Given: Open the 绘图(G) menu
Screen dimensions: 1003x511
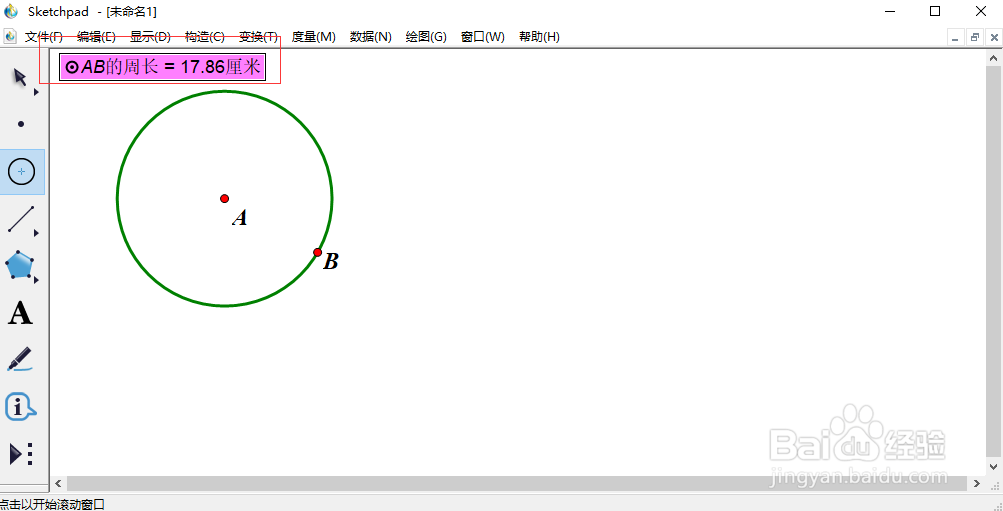Looking at the screenshot, I should 426,37.
